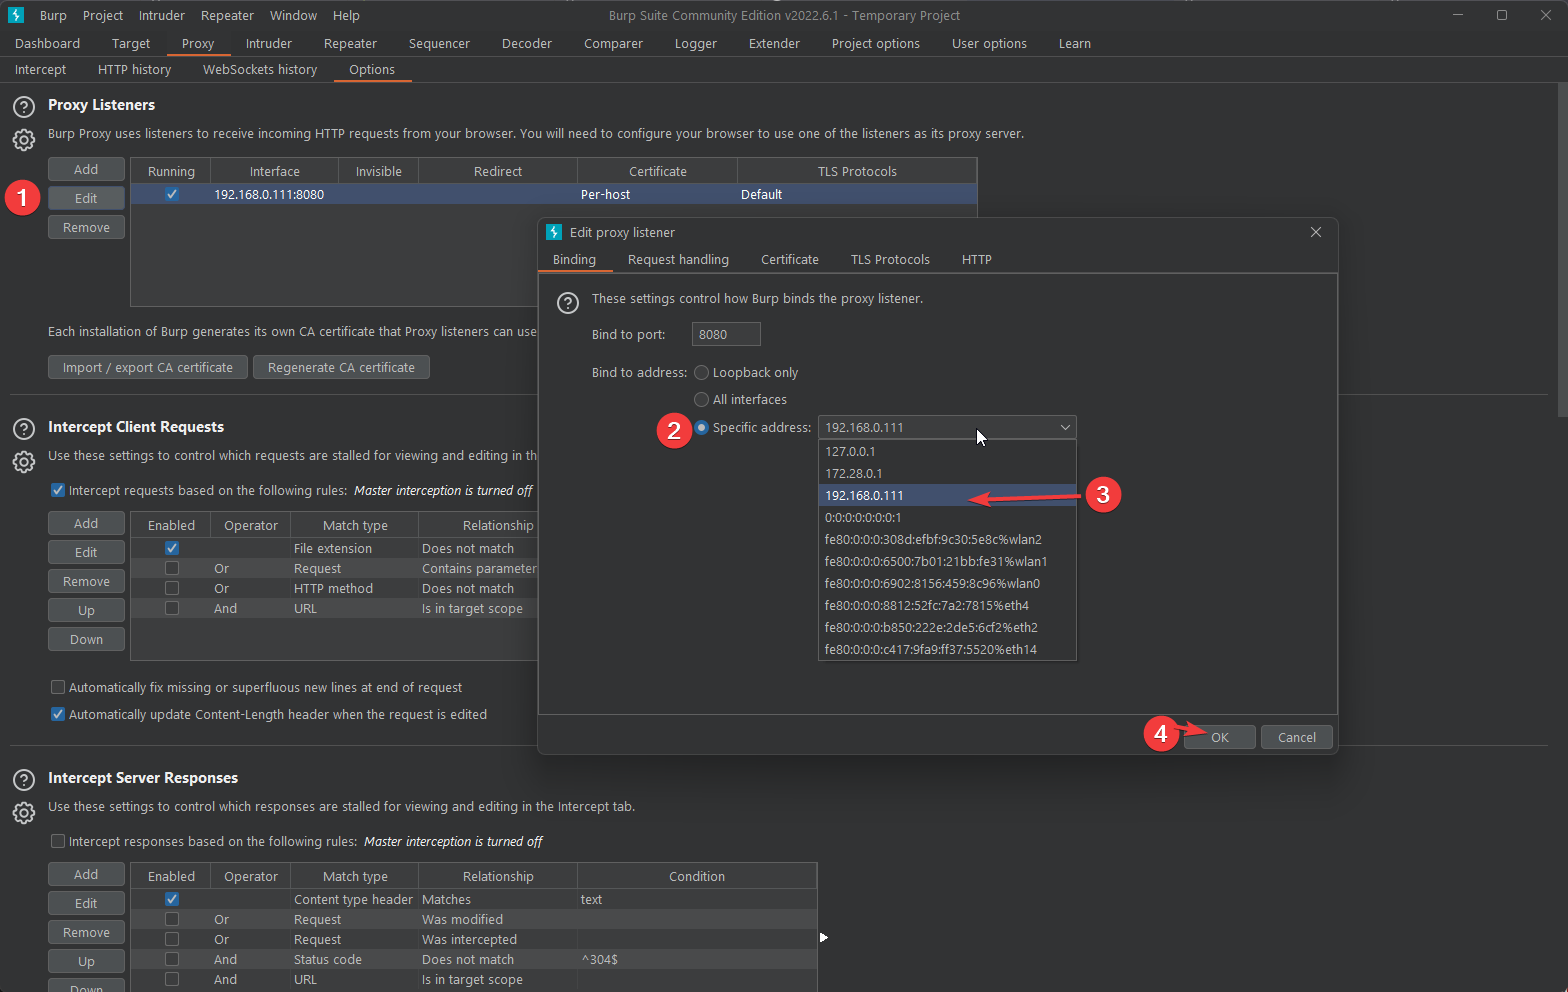Enable intercept responses based on rules
Image resolution: width=1568 pixels, height=992 pixels.
coord(58,841)
